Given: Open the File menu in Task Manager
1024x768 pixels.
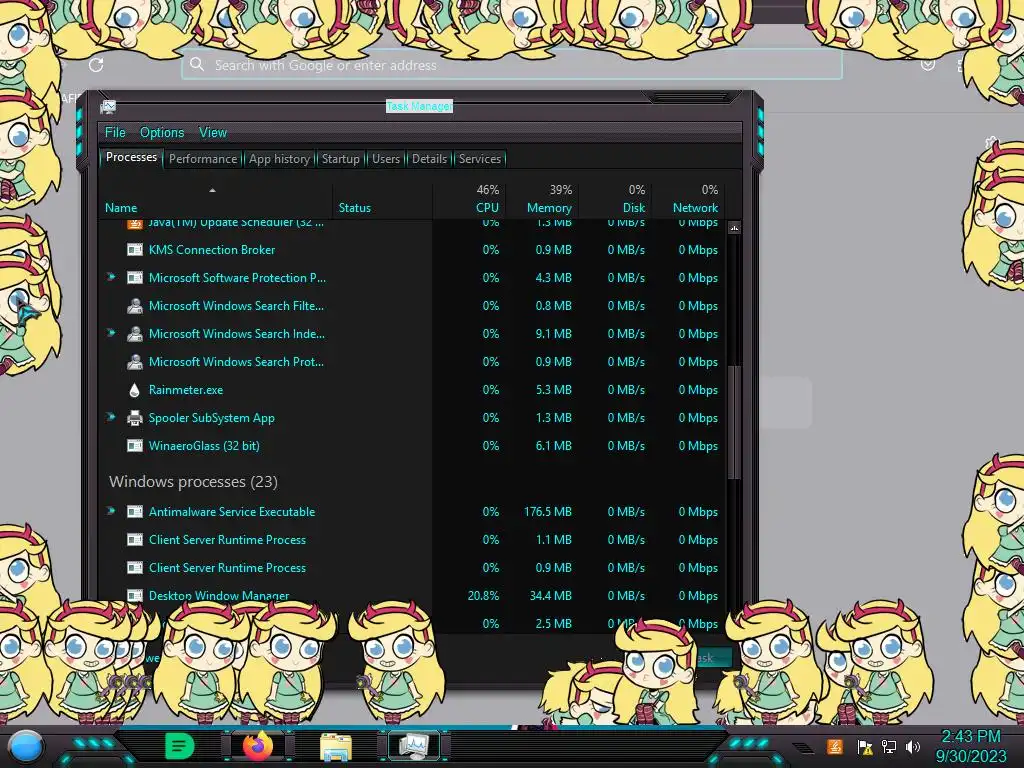Looking at the screenshot, I should click(115, 133).
